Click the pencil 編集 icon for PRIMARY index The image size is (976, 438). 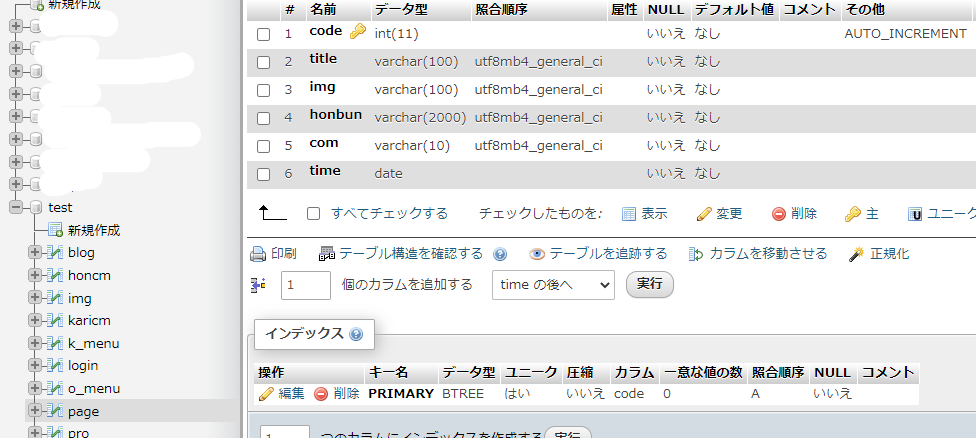266,394
